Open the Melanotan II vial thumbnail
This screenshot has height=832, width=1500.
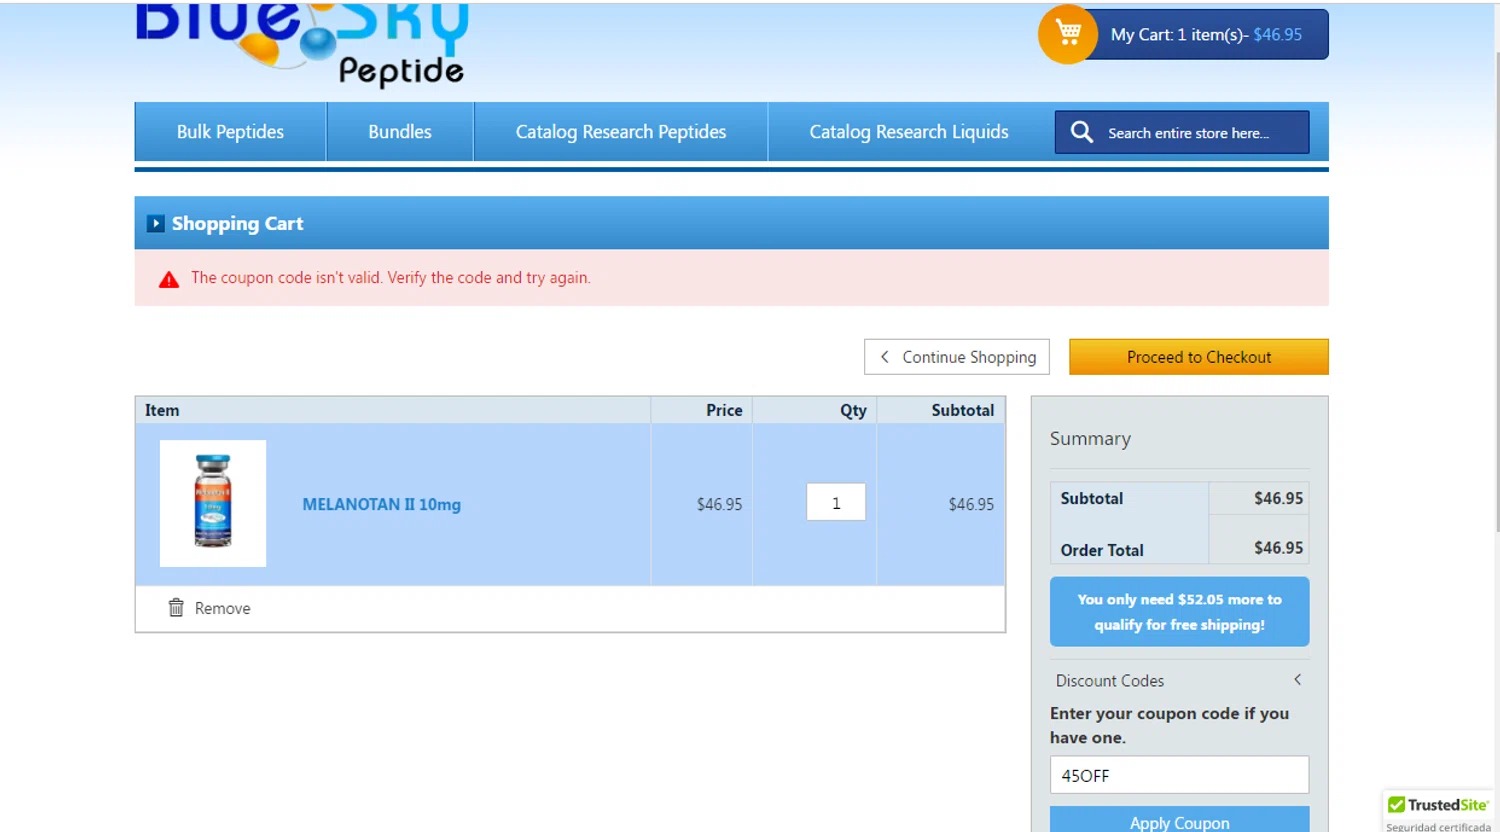213,503
